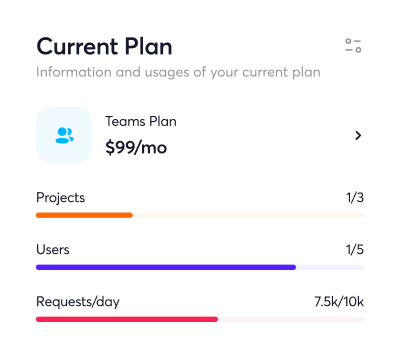Click the orange Projects progress bar

[x=84, y=215]
